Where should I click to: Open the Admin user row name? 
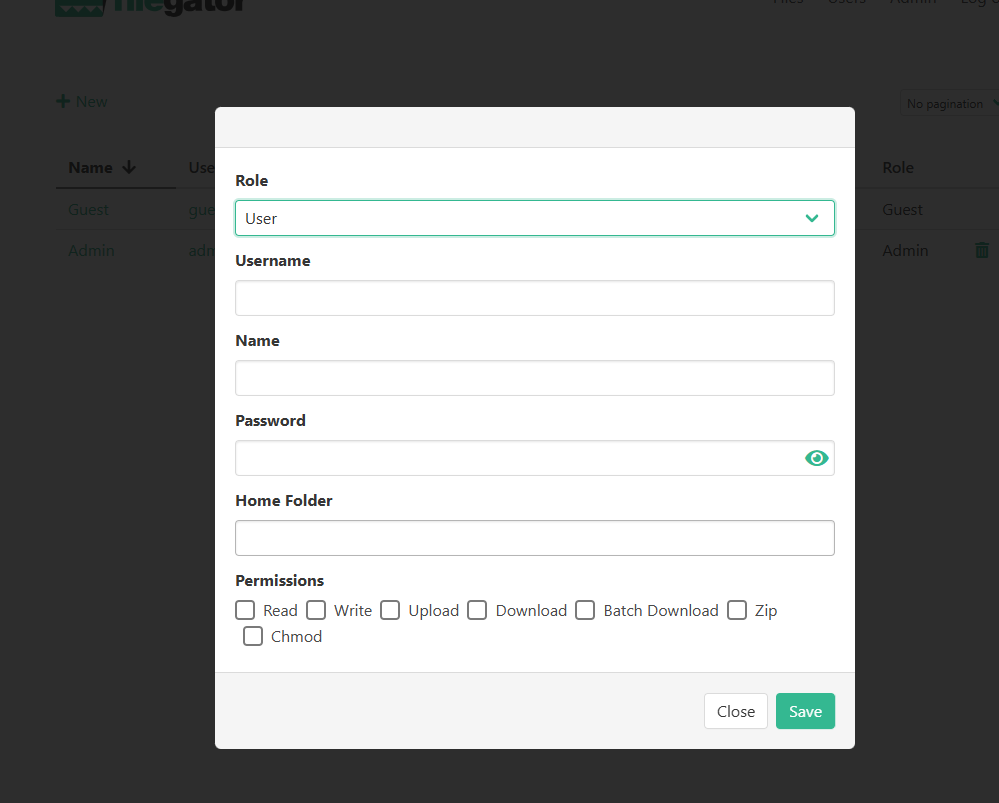[91, 250]
